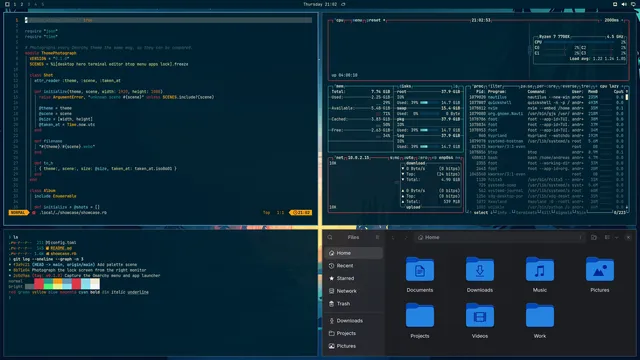Click the volume icon in top bar
The height and width of the screenshot is (360, 640).
click(624, 4)
